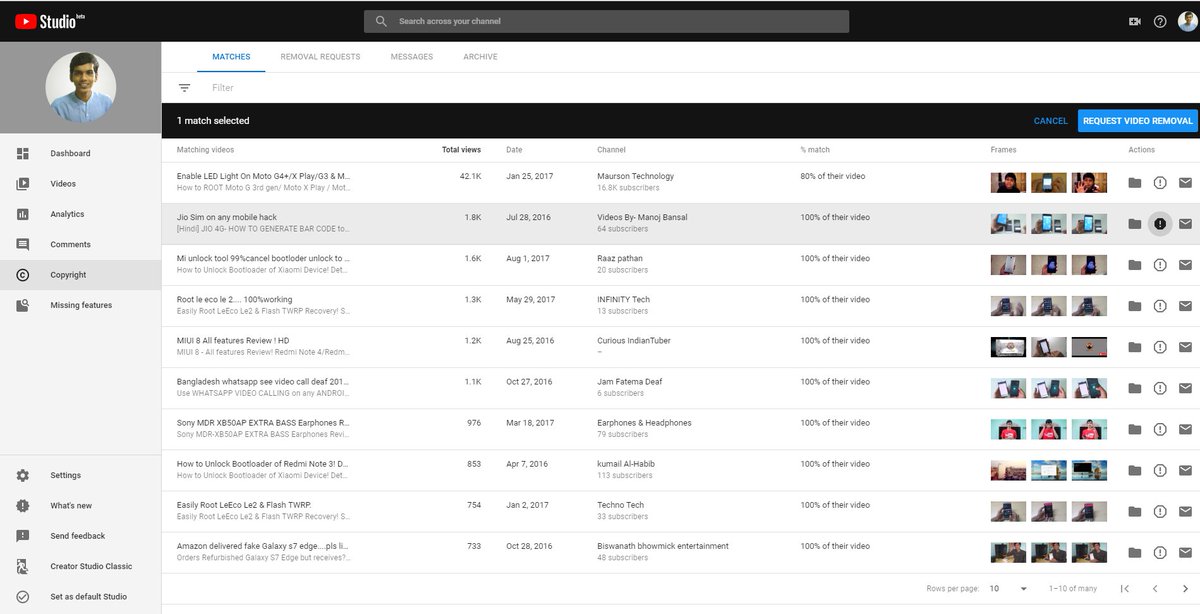This screenshot has width=1200, height=614.
Task: Select 'Sony MDR XB50AP EXTRA BASS Earphones' match
Action: click(680, 429)
